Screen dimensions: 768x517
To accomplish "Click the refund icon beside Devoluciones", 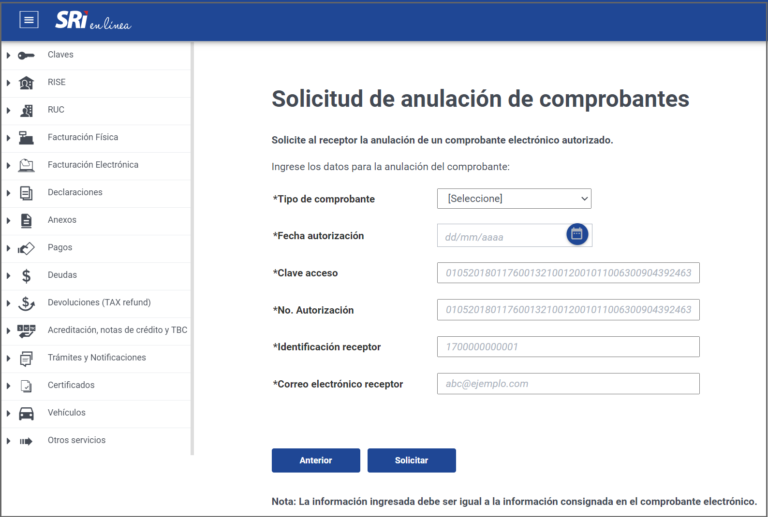I will click(x=26, y=304).
